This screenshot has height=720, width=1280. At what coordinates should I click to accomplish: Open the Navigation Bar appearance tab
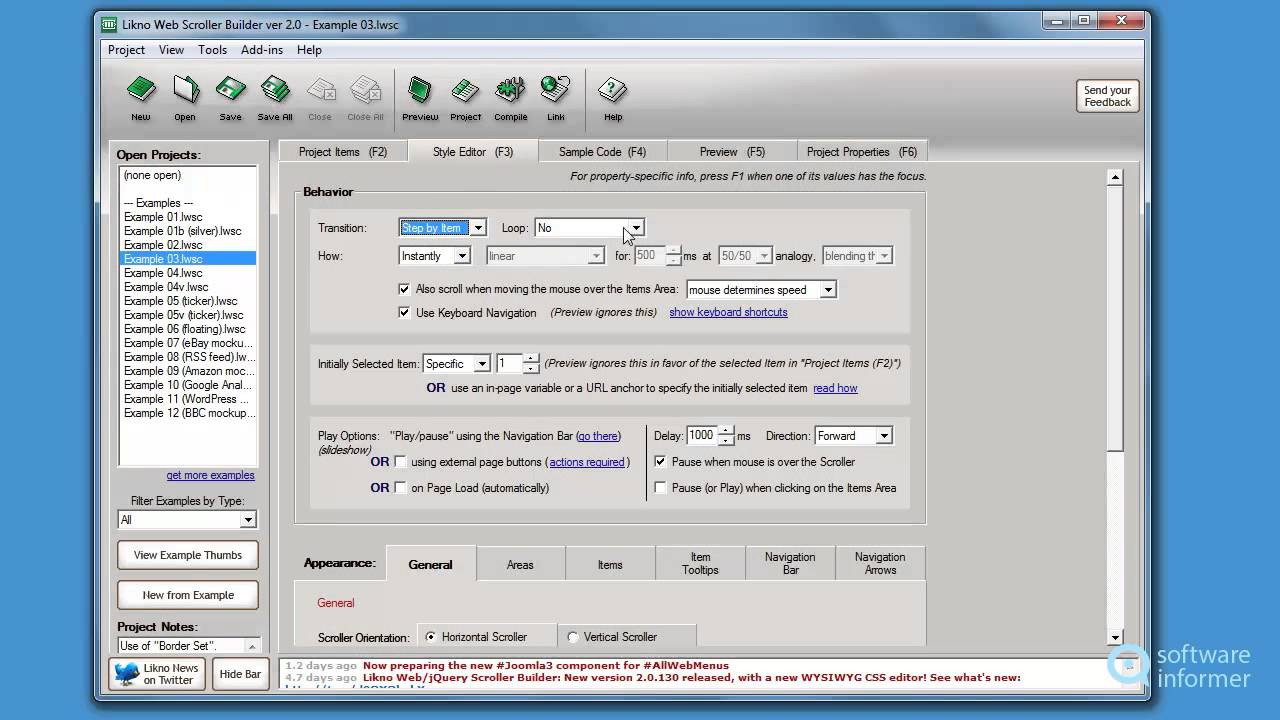point(790,564)
